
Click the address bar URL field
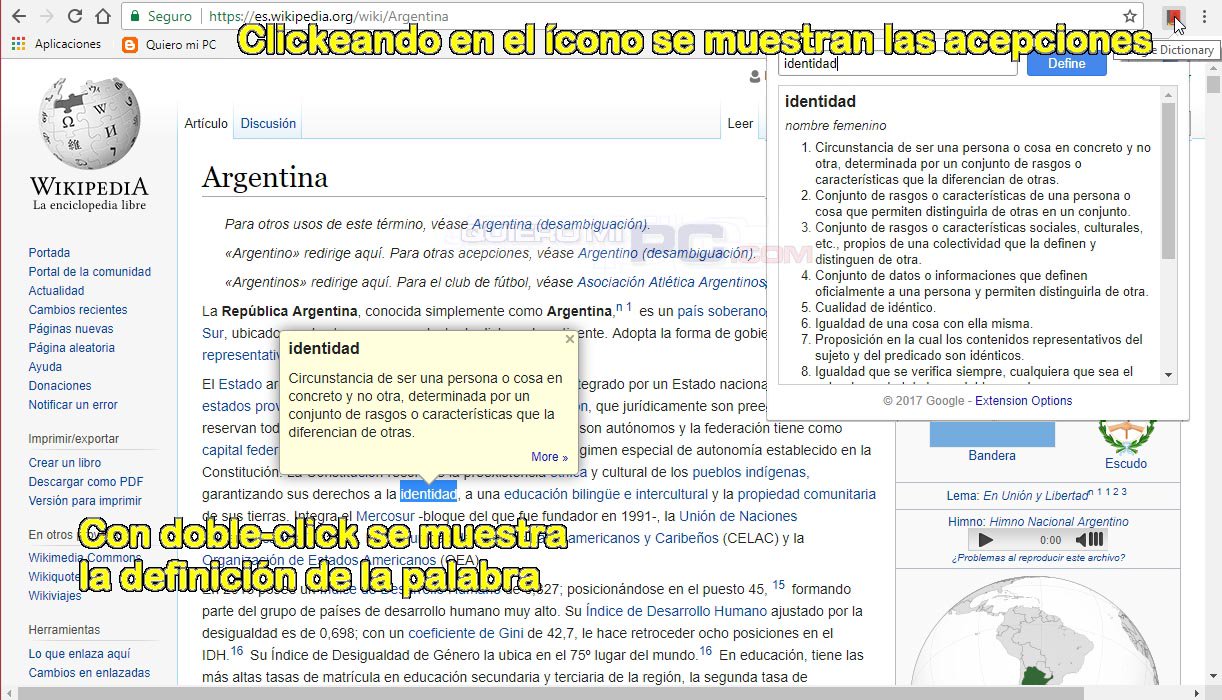tap(630, 16)
